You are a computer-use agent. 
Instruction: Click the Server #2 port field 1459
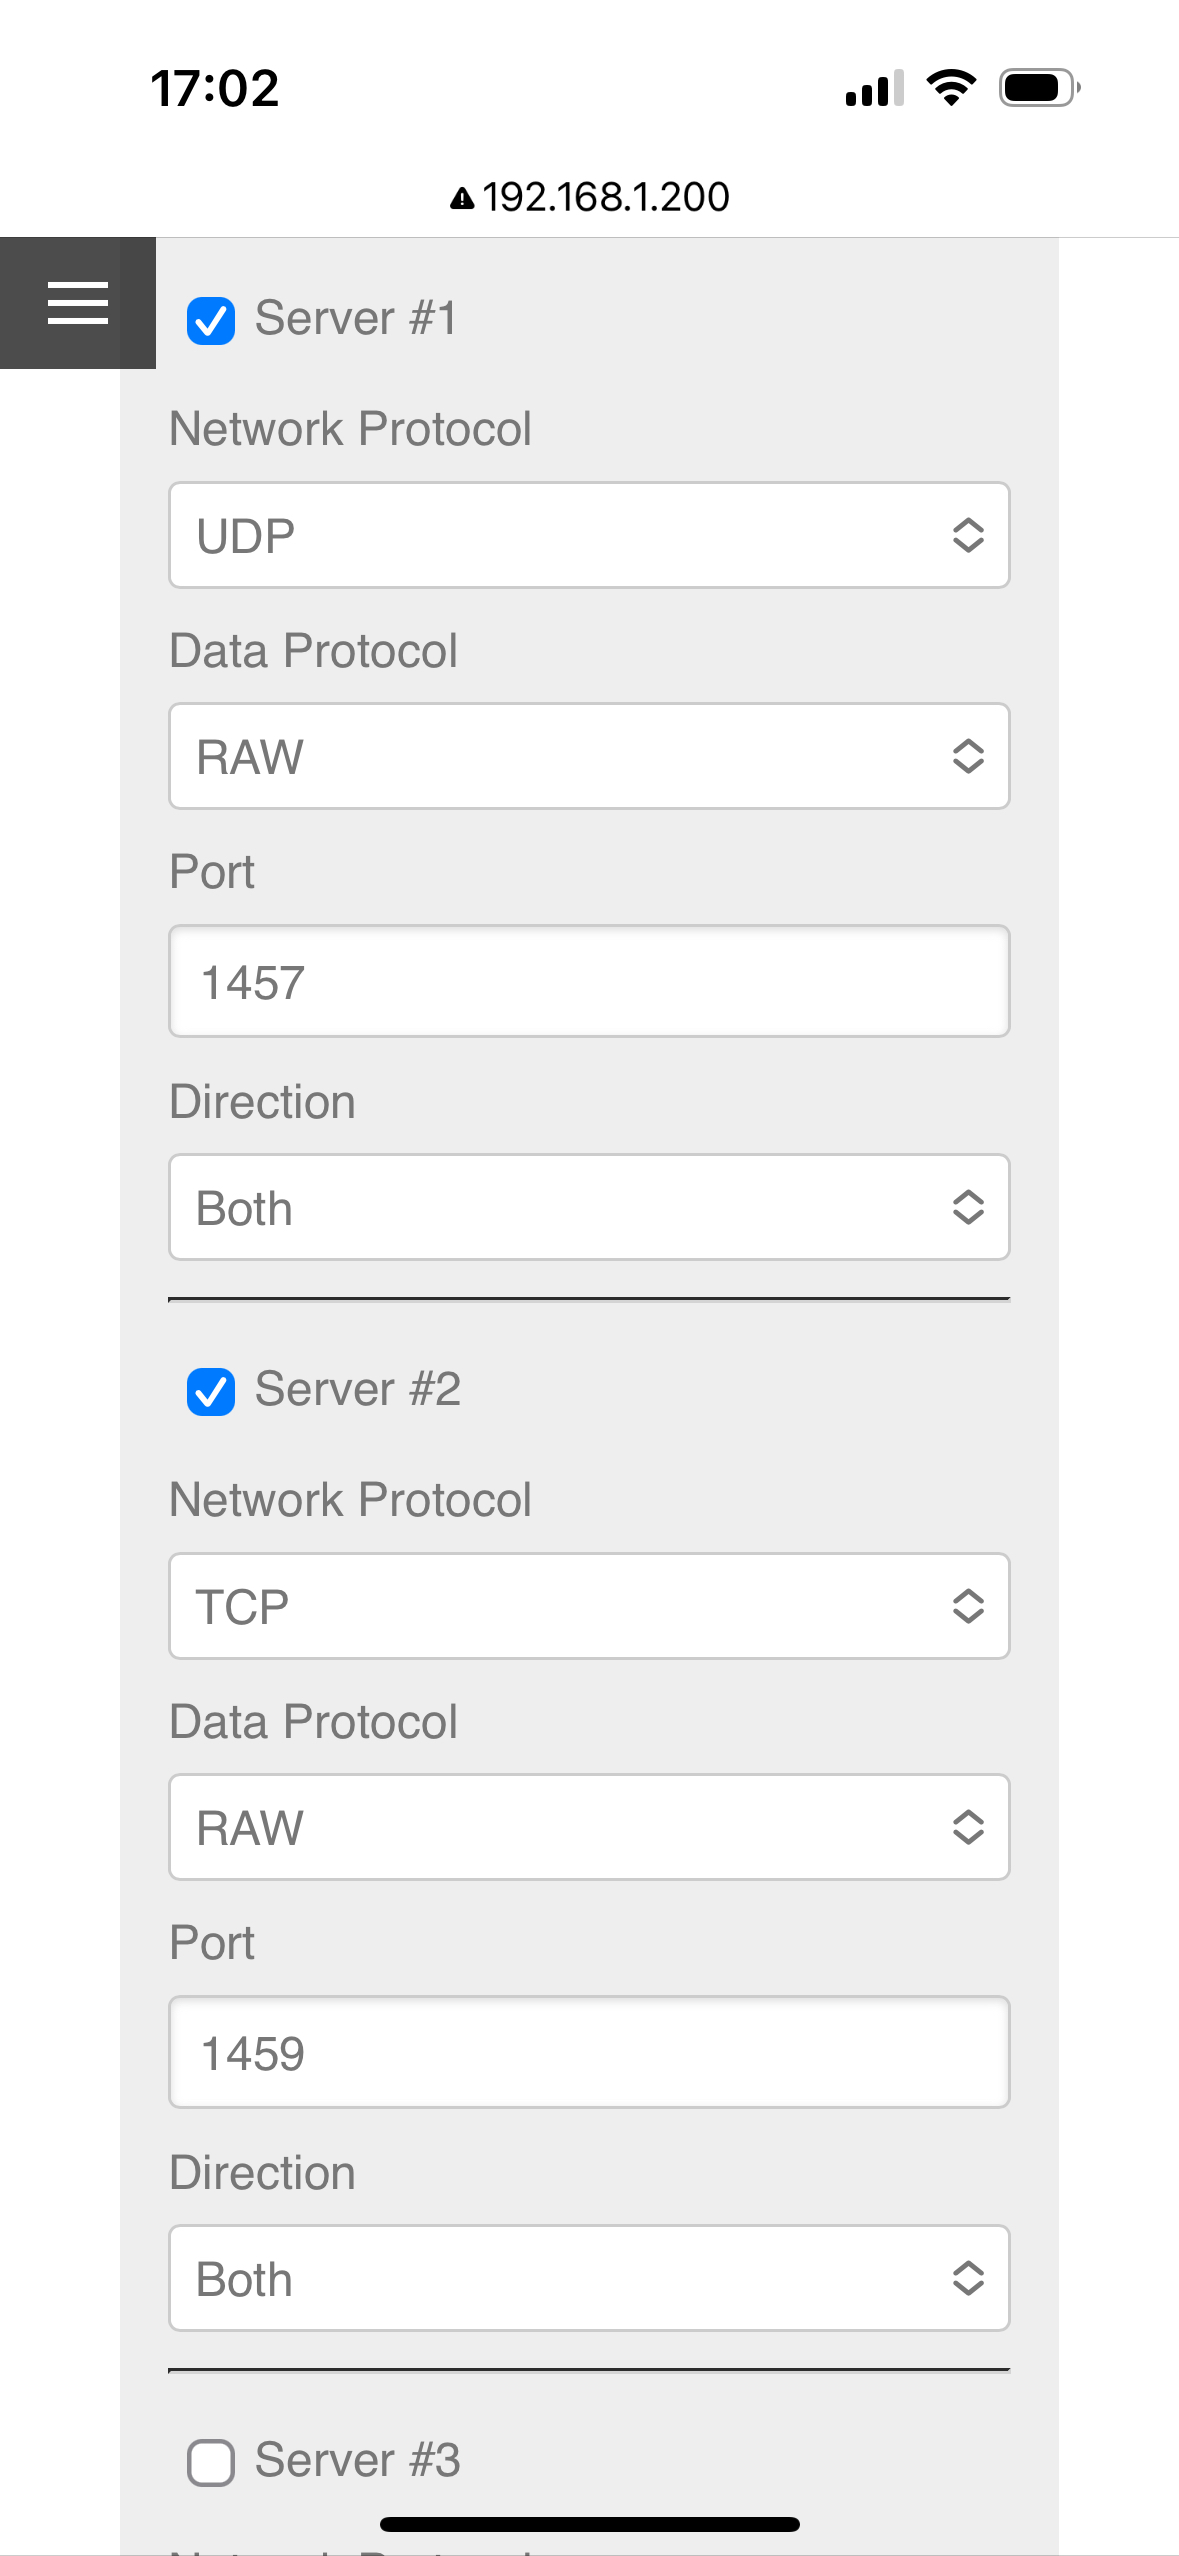pyautogui.click(x=589, y=2052)
